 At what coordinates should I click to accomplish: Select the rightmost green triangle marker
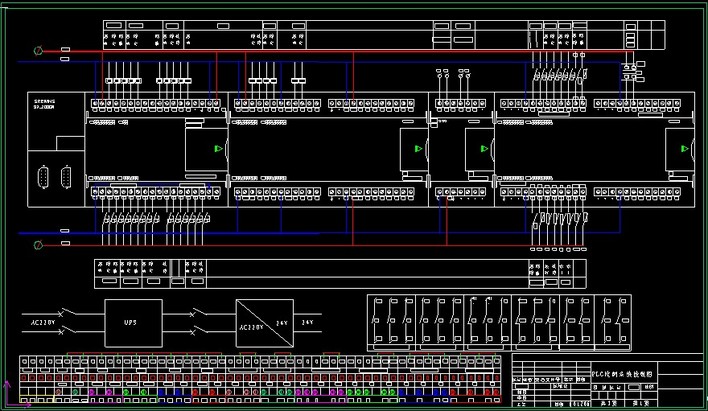[x=683, y=149]
